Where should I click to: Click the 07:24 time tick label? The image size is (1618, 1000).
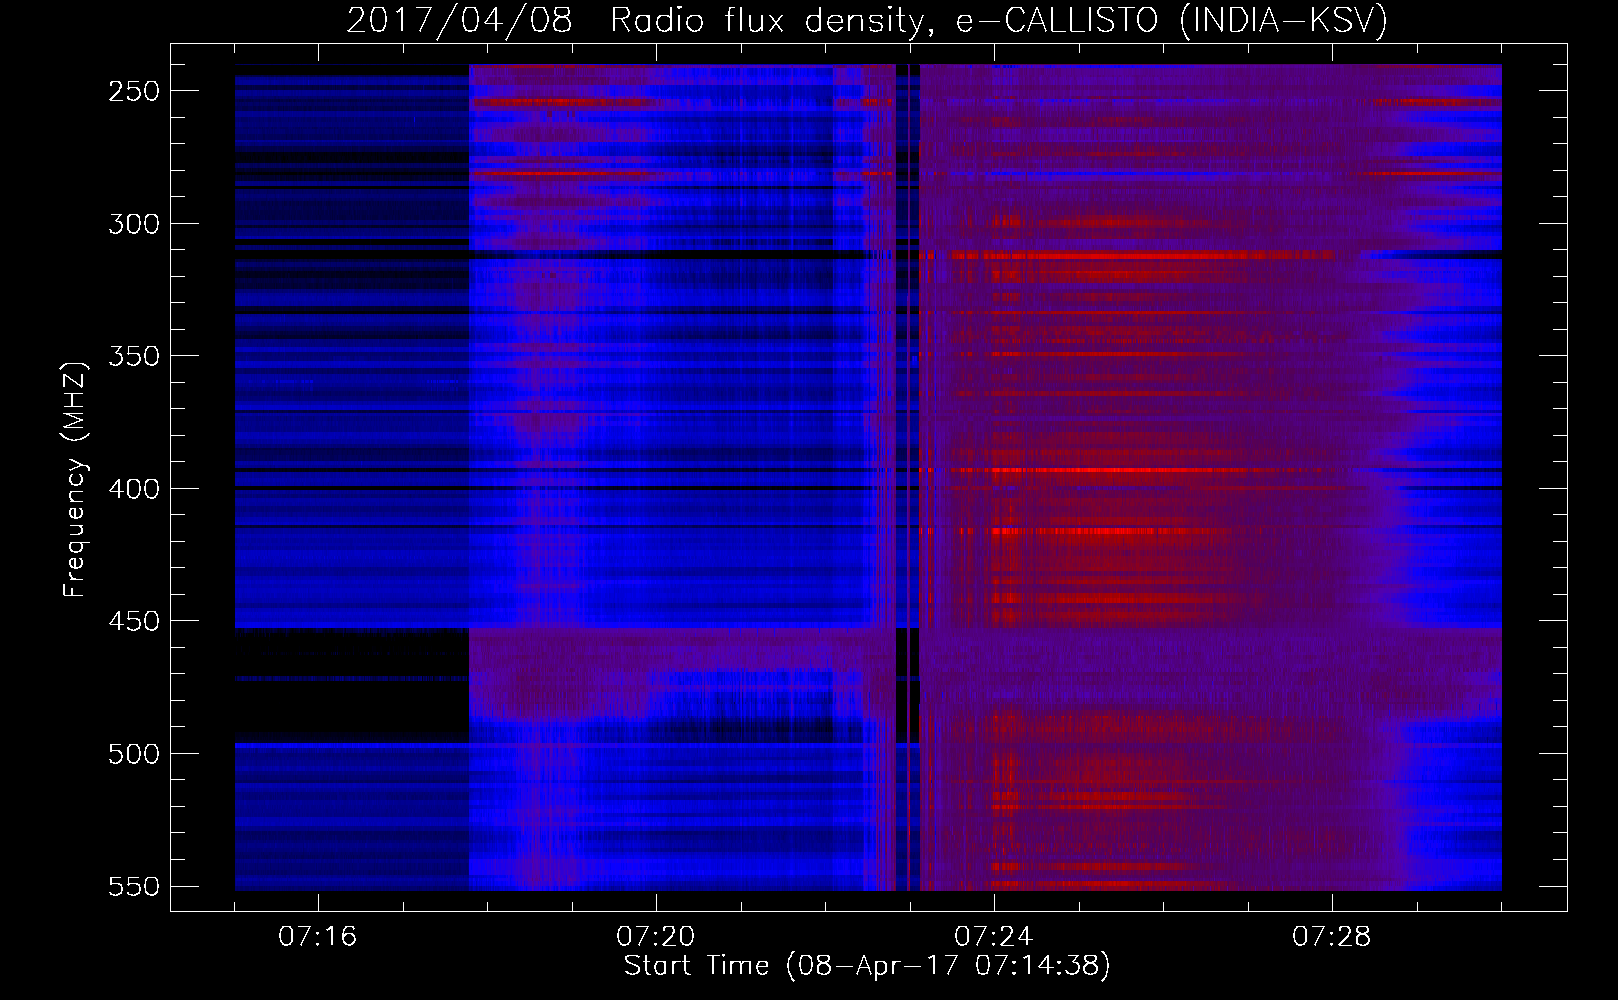tap(994, 937)
